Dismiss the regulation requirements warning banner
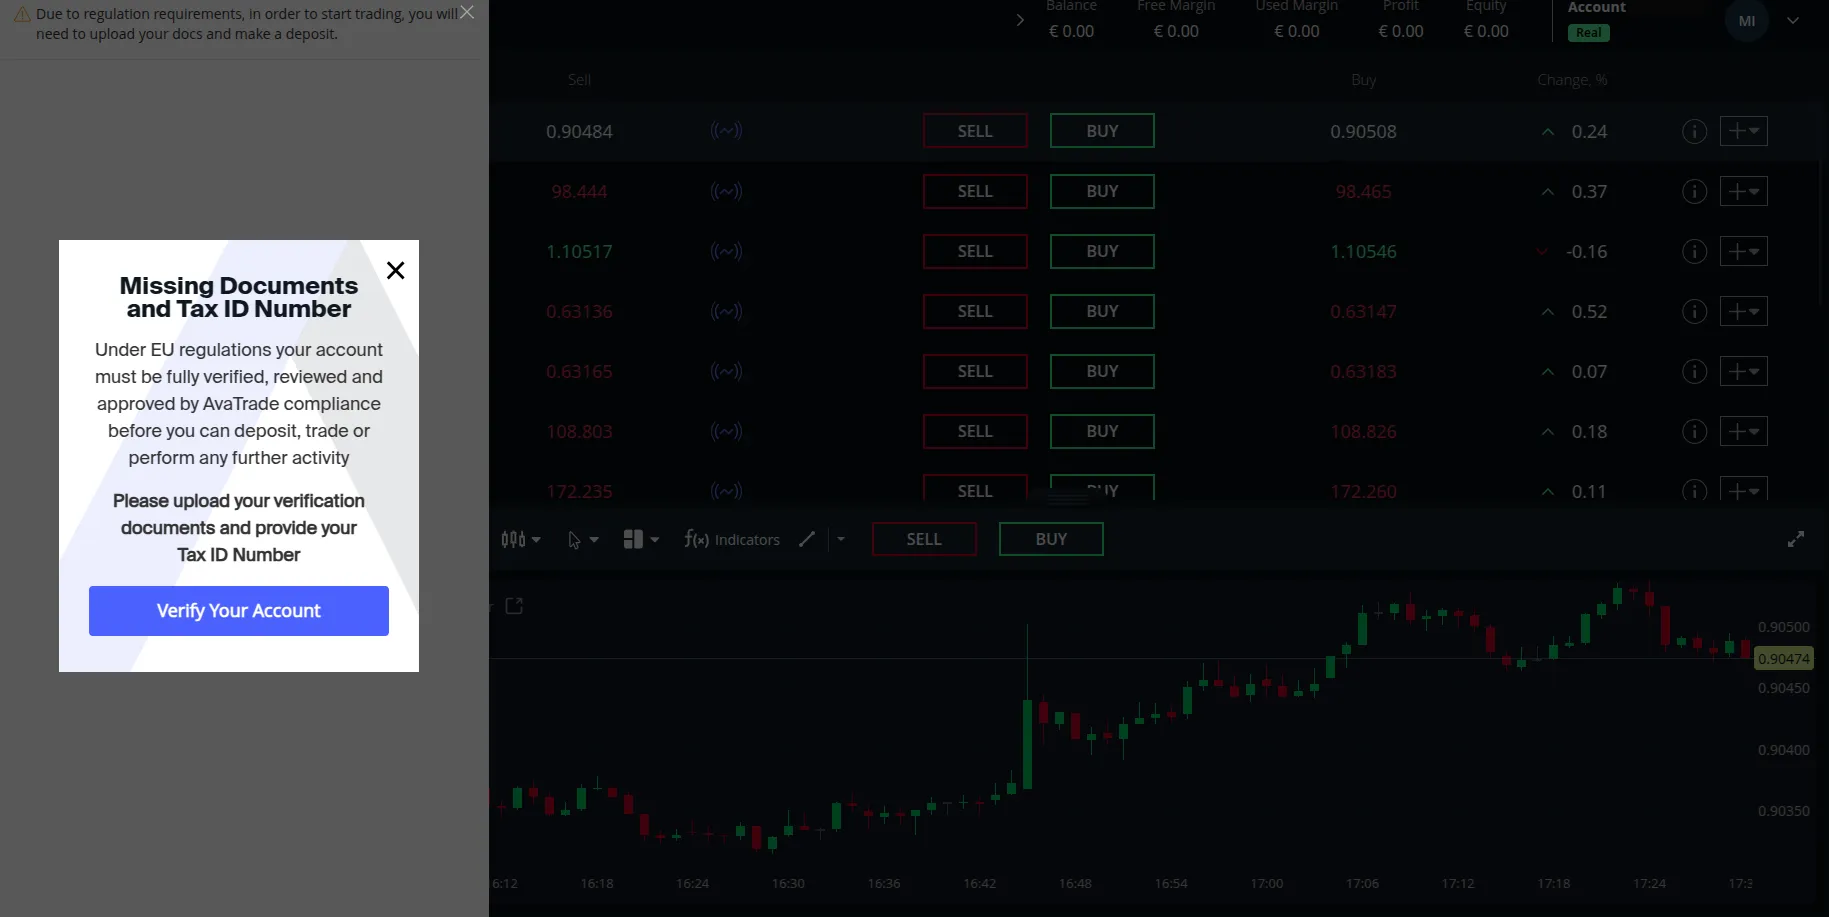 pyautogui.click(x=467, y=12)
